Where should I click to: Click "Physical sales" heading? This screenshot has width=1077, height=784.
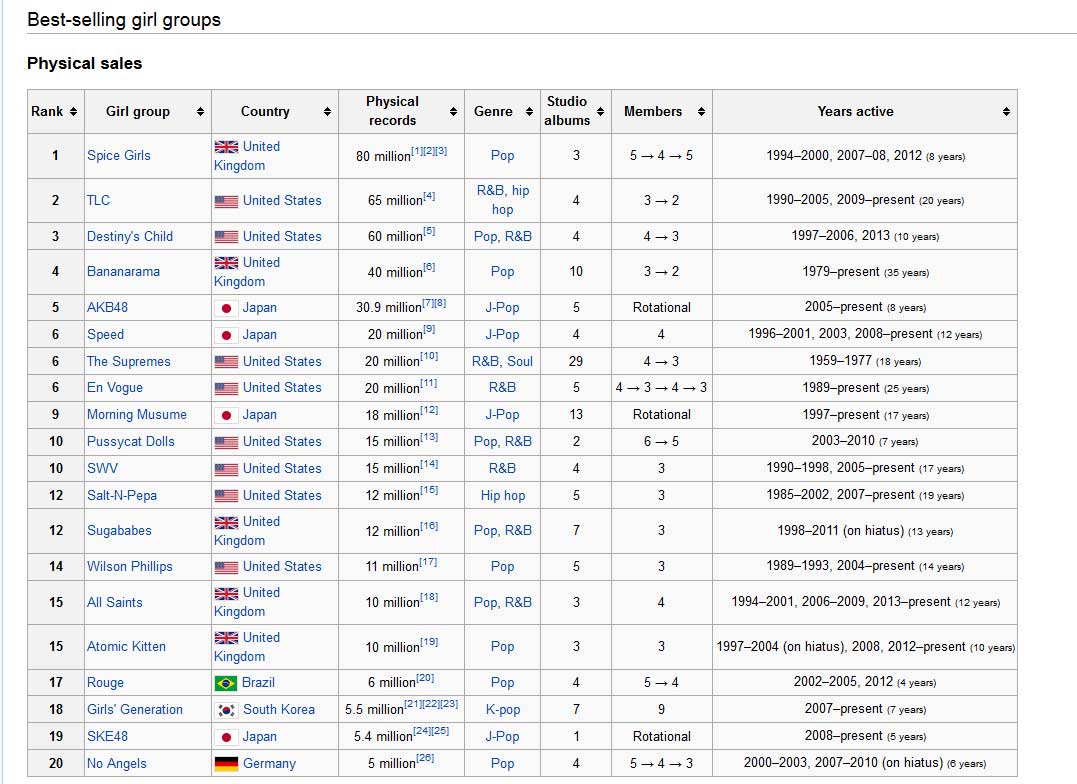(x=84, y=63)
